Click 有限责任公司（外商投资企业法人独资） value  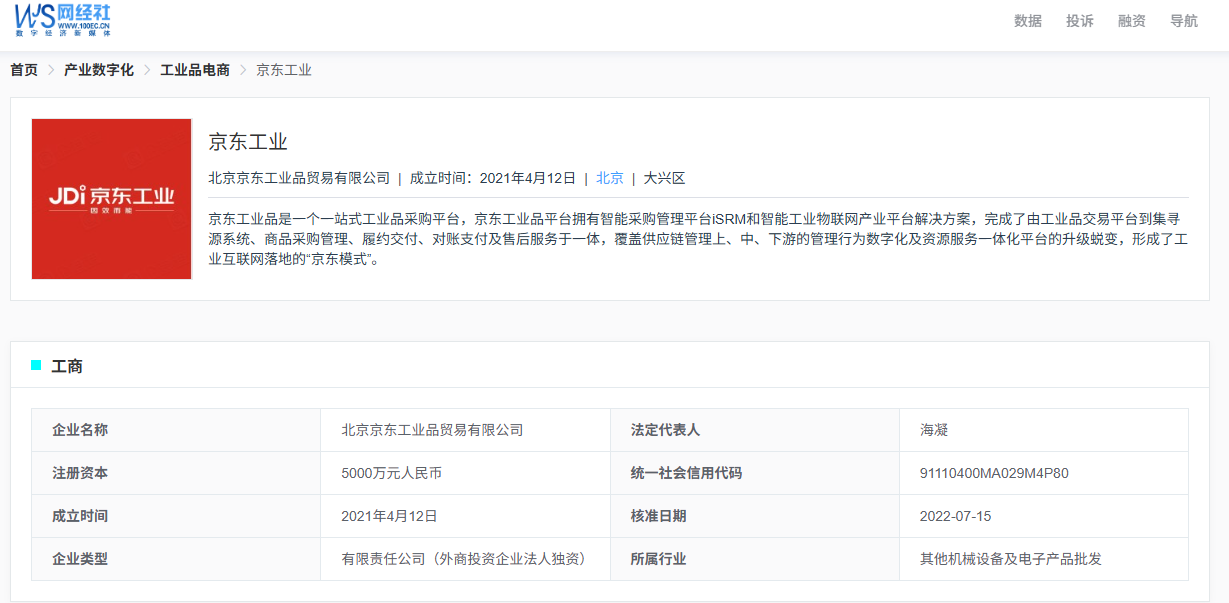pos(464,559)
